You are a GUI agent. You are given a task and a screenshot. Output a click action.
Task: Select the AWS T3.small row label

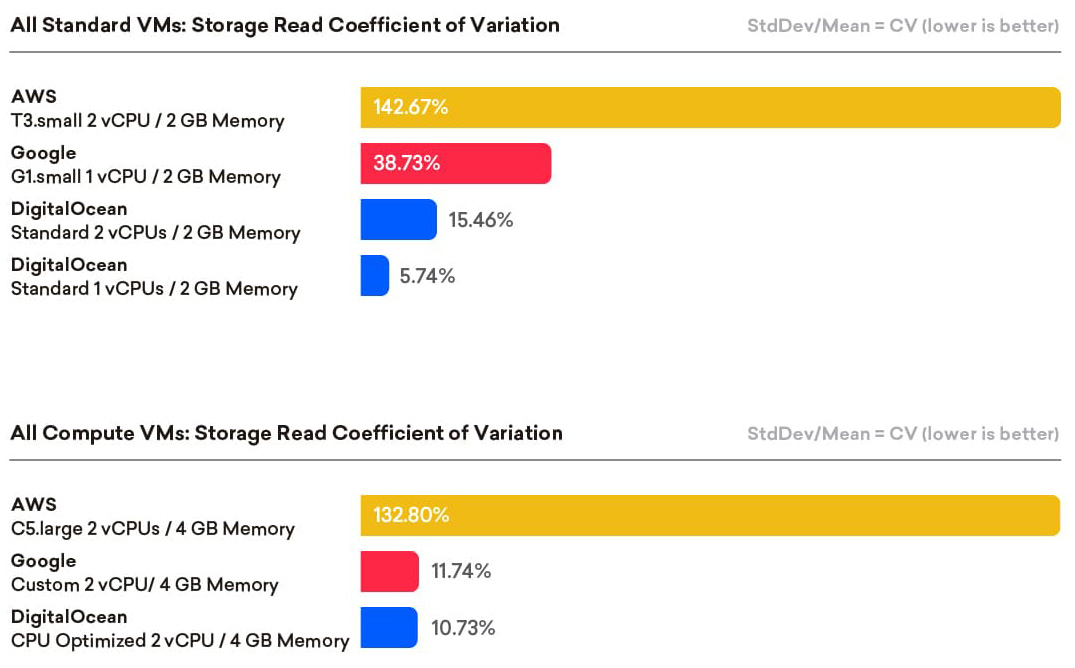point(148,109)
